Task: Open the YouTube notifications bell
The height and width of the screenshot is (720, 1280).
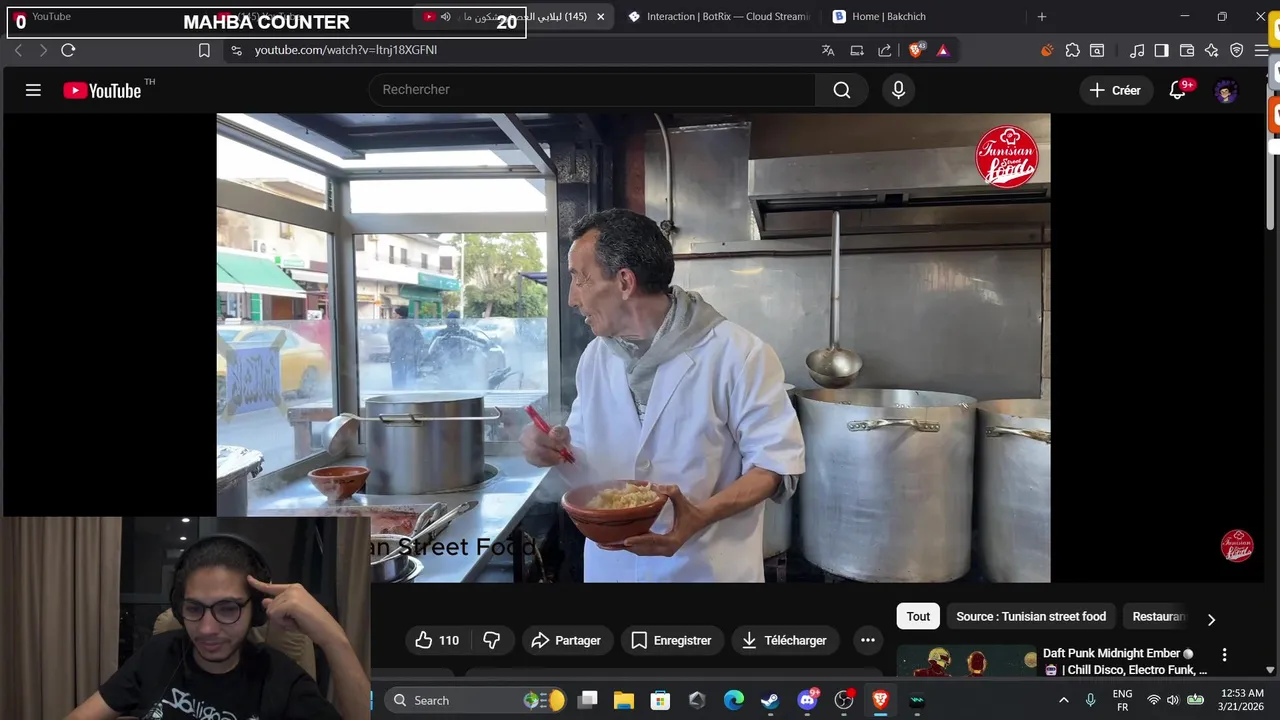Action: pyautogui.click(x=1178, y=90)
